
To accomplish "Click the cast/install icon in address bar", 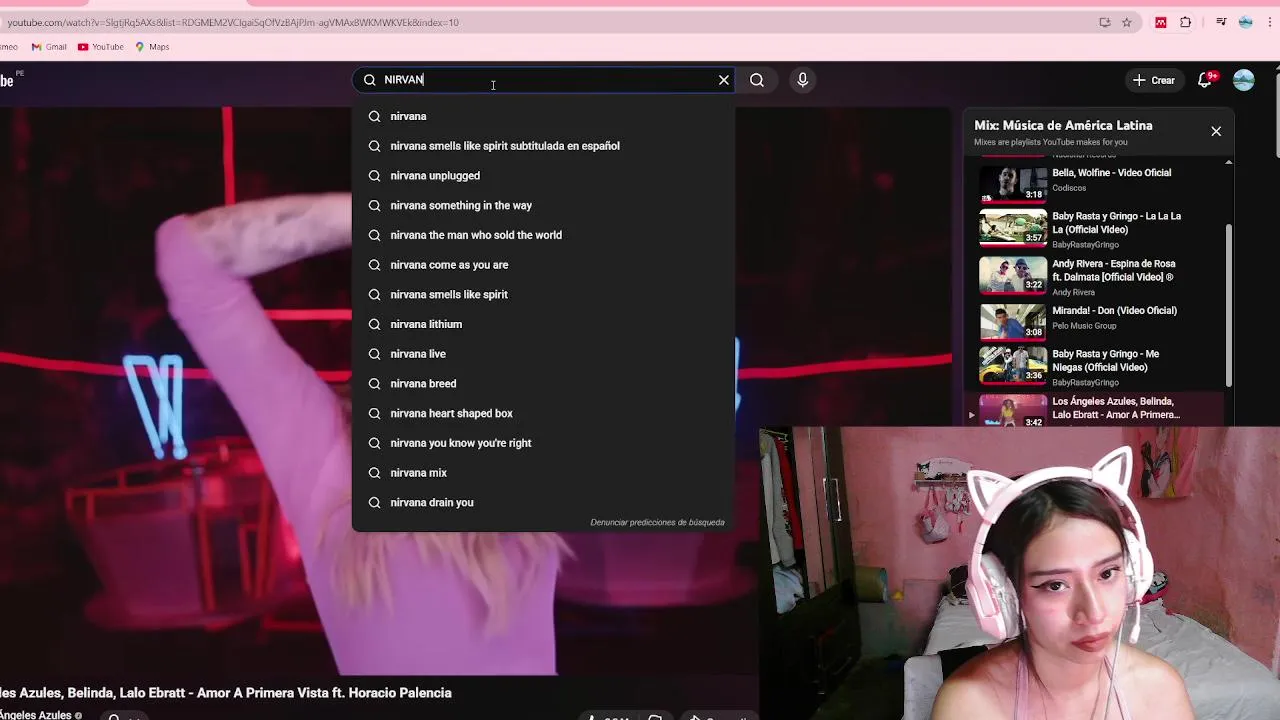I will tap(1105, 22).
